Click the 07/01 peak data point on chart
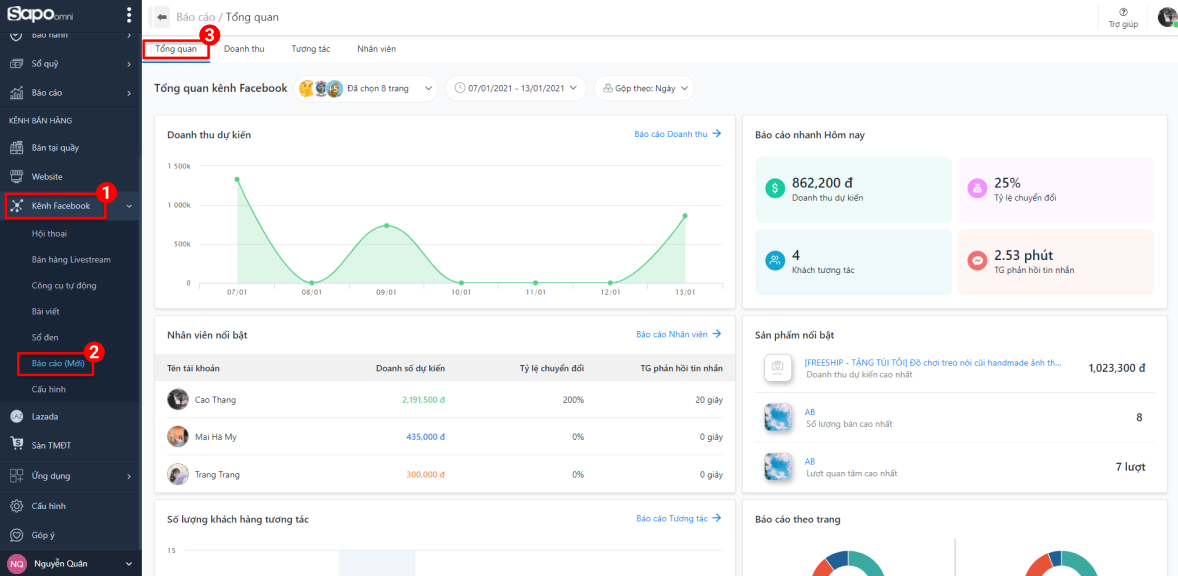Image resolution: width=1178 pixels, height=576 pixels. point(237,180)
